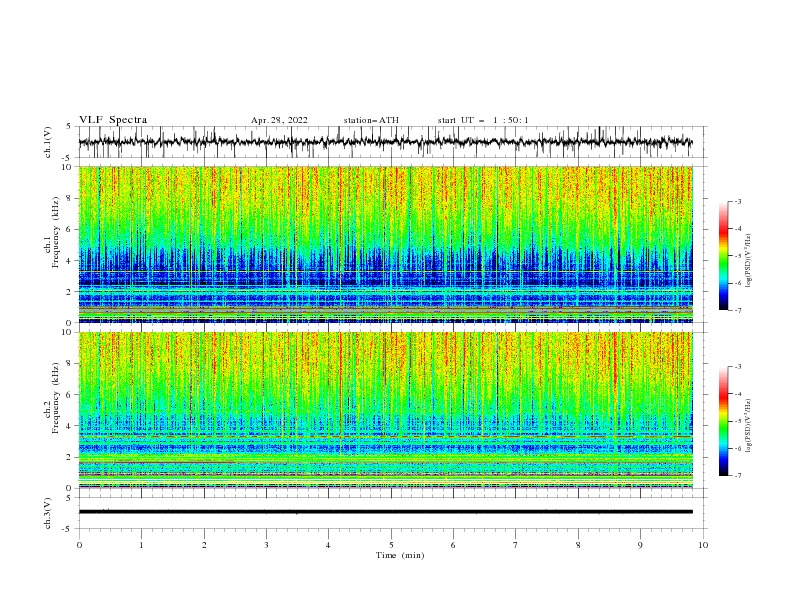Click the ch.3(V) waveform axis label
Image resolution: width=792 pixels, height=612 pixels.
48,513
